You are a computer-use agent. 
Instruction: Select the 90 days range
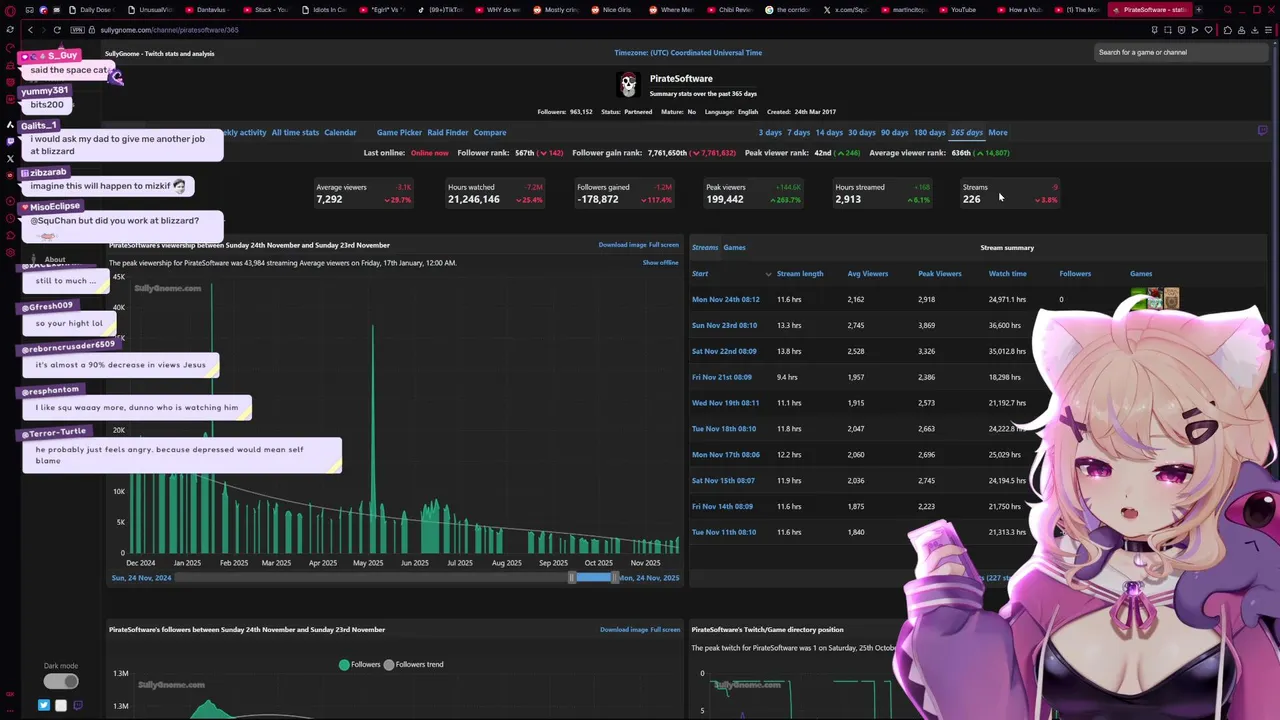coord(895,132)
